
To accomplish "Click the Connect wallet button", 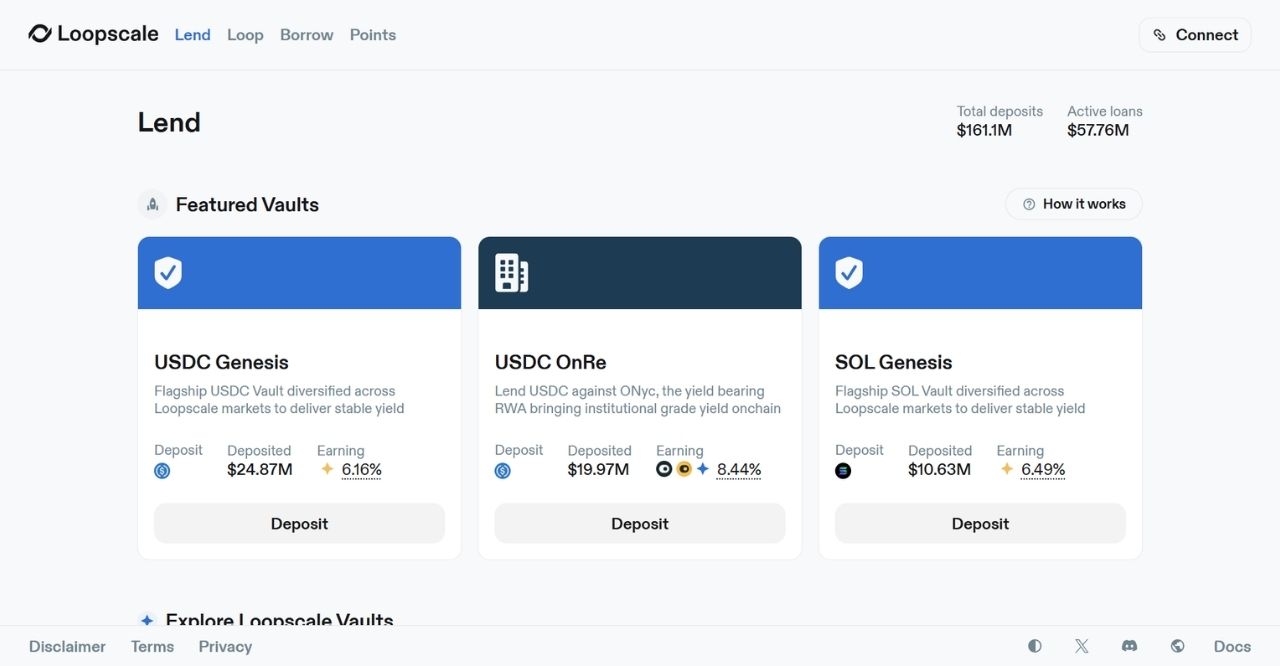I will pos(1195,35).
